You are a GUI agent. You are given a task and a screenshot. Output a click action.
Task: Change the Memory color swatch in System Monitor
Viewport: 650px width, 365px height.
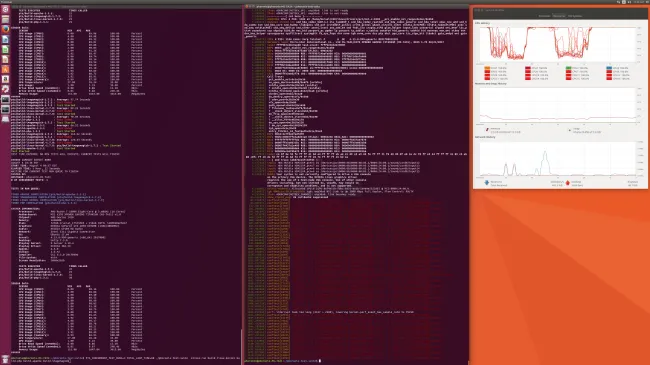click(x=487, y=129)
